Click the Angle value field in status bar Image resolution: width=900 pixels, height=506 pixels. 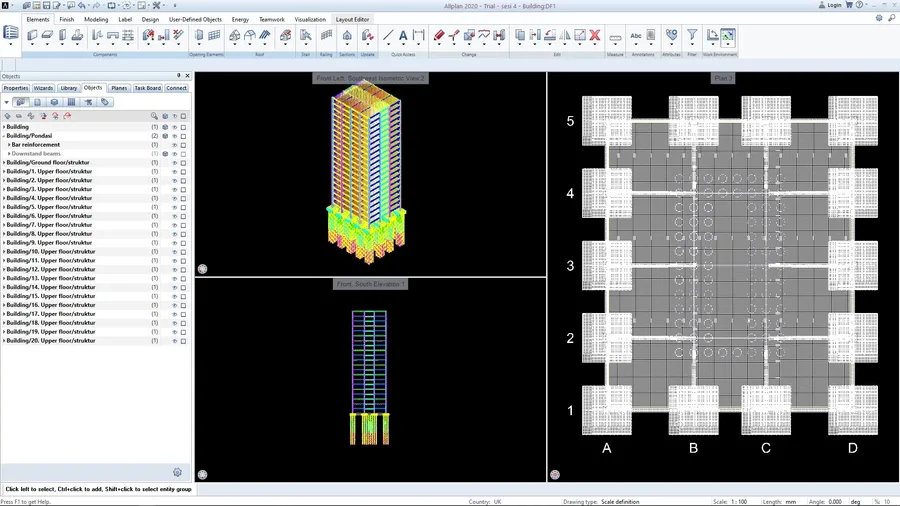pyautogui.click(x=835, y=501)
